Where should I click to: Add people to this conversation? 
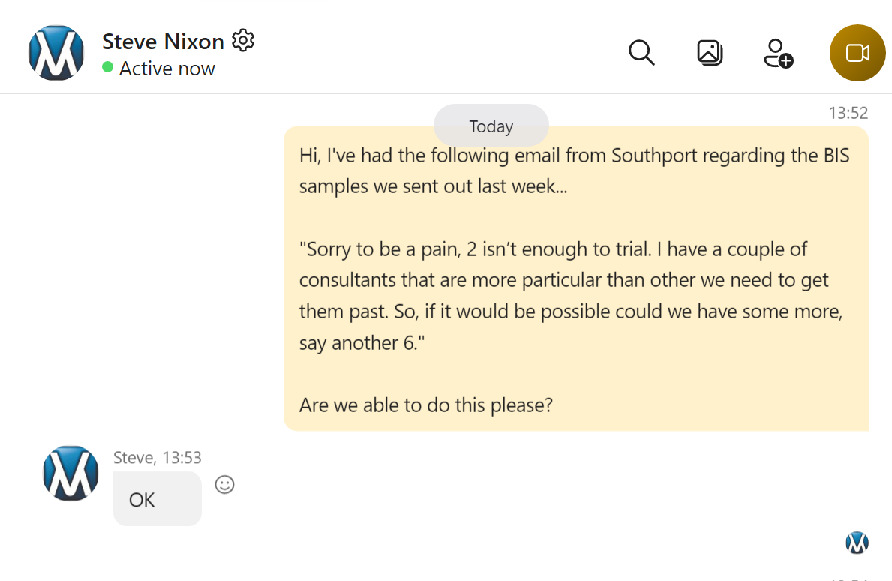tap(777, 53)
